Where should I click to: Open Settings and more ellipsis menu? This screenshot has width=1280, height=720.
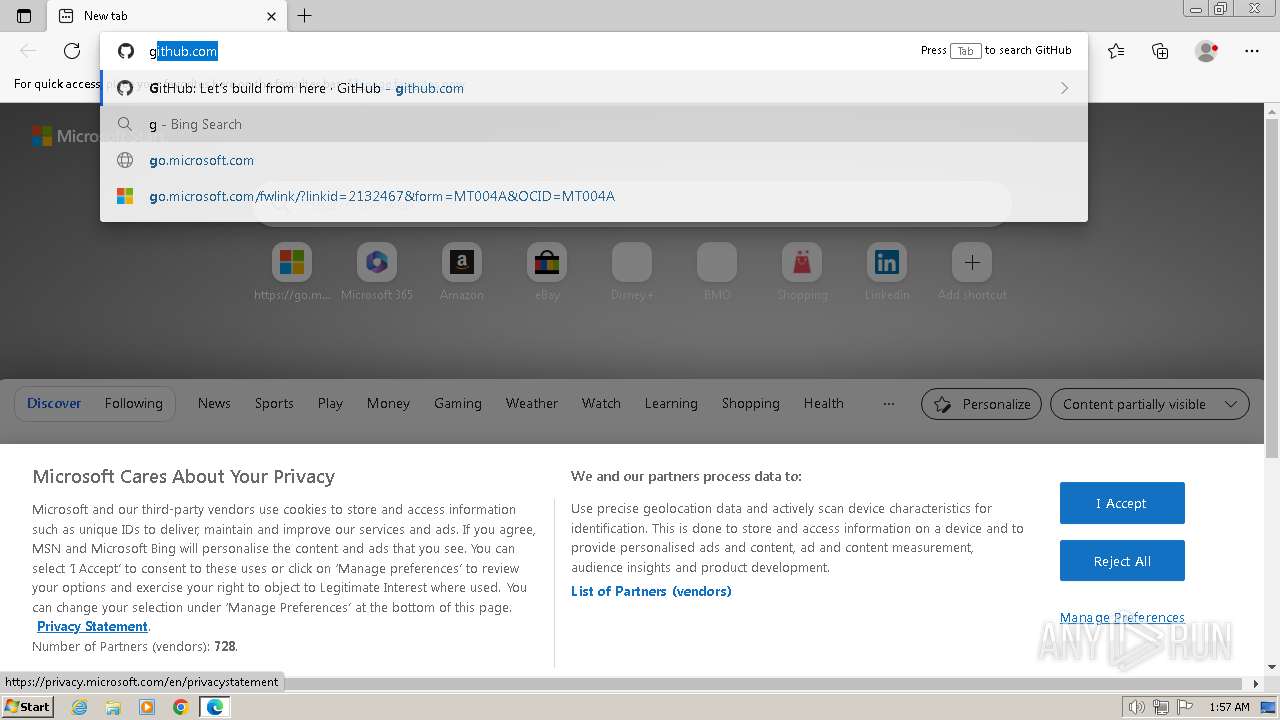click(1252, 51)
